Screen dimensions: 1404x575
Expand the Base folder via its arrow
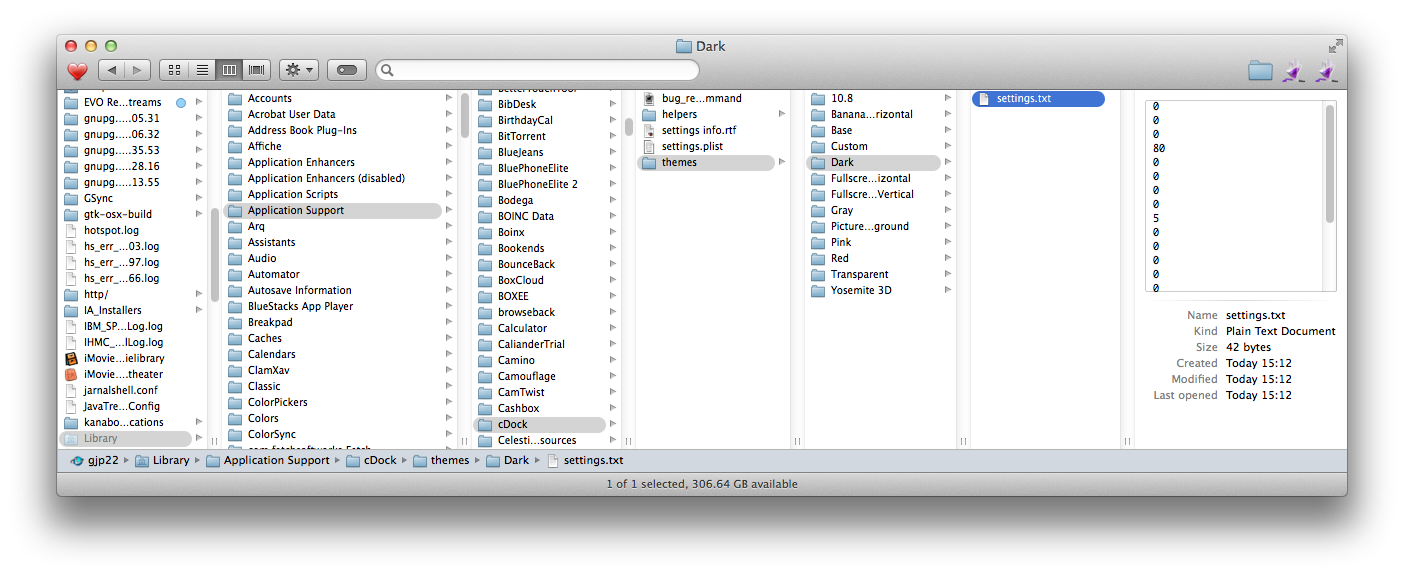tap(947, 130)
